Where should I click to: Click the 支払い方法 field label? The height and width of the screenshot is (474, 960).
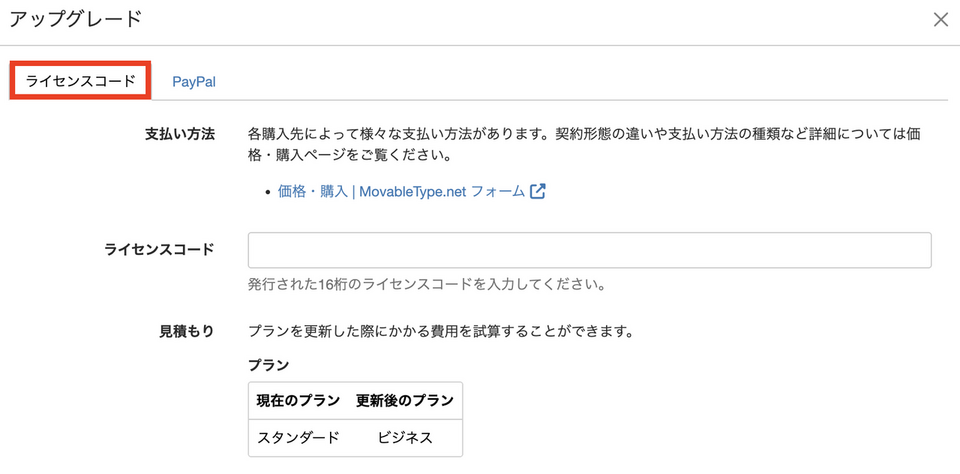click(180, 134)
